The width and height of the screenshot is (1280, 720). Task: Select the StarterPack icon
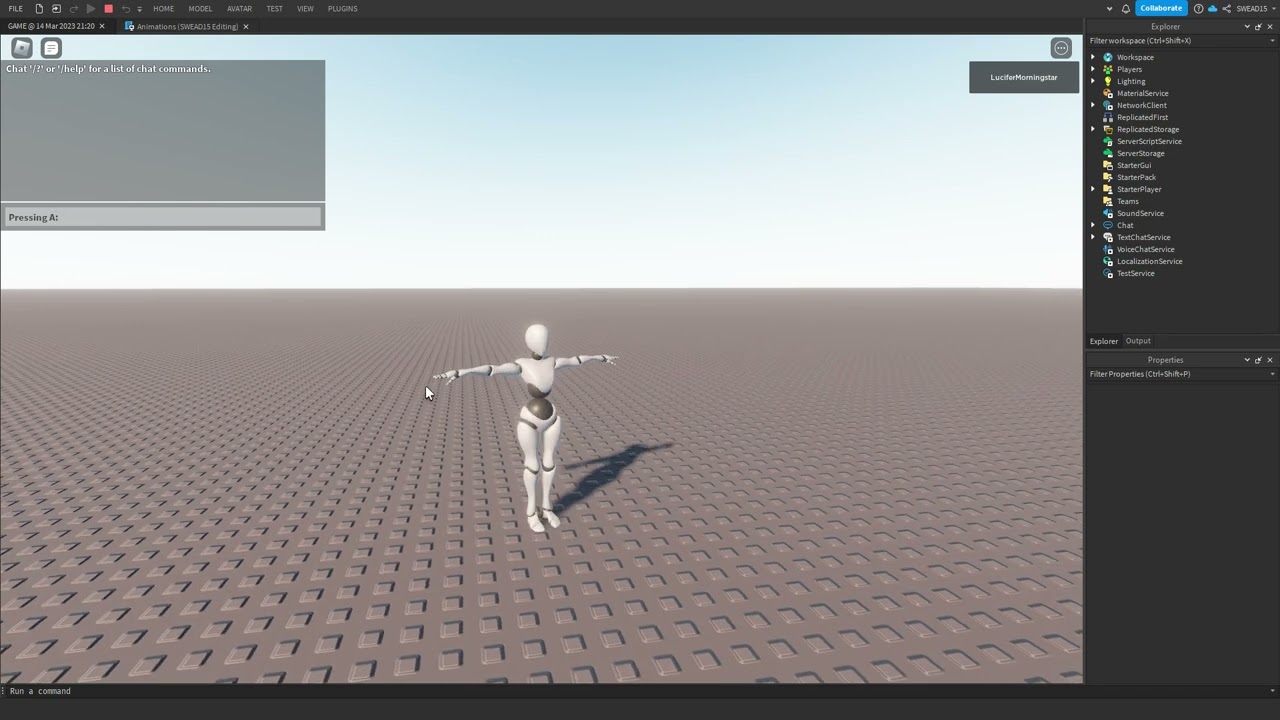tap(1108, 177)
